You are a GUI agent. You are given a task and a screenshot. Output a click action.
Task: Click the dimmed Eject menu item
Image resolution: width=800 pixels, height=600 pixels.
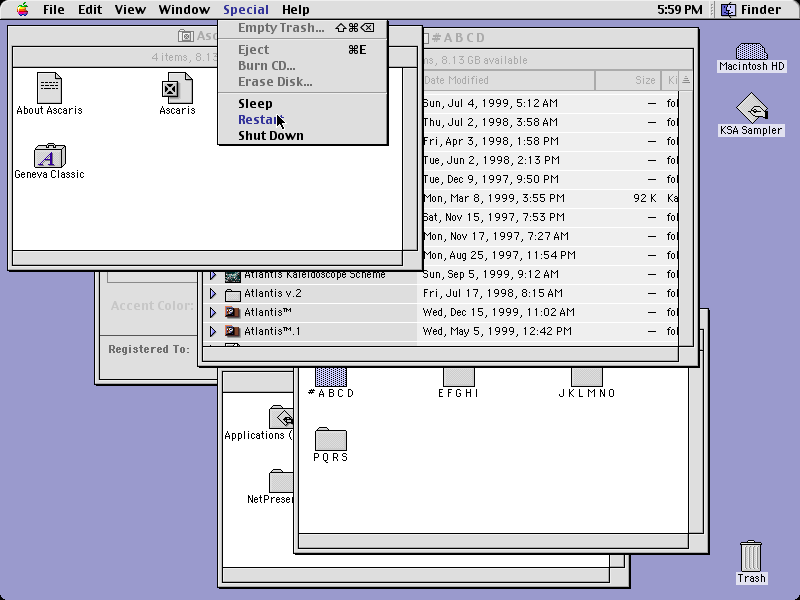pos(303,49)
